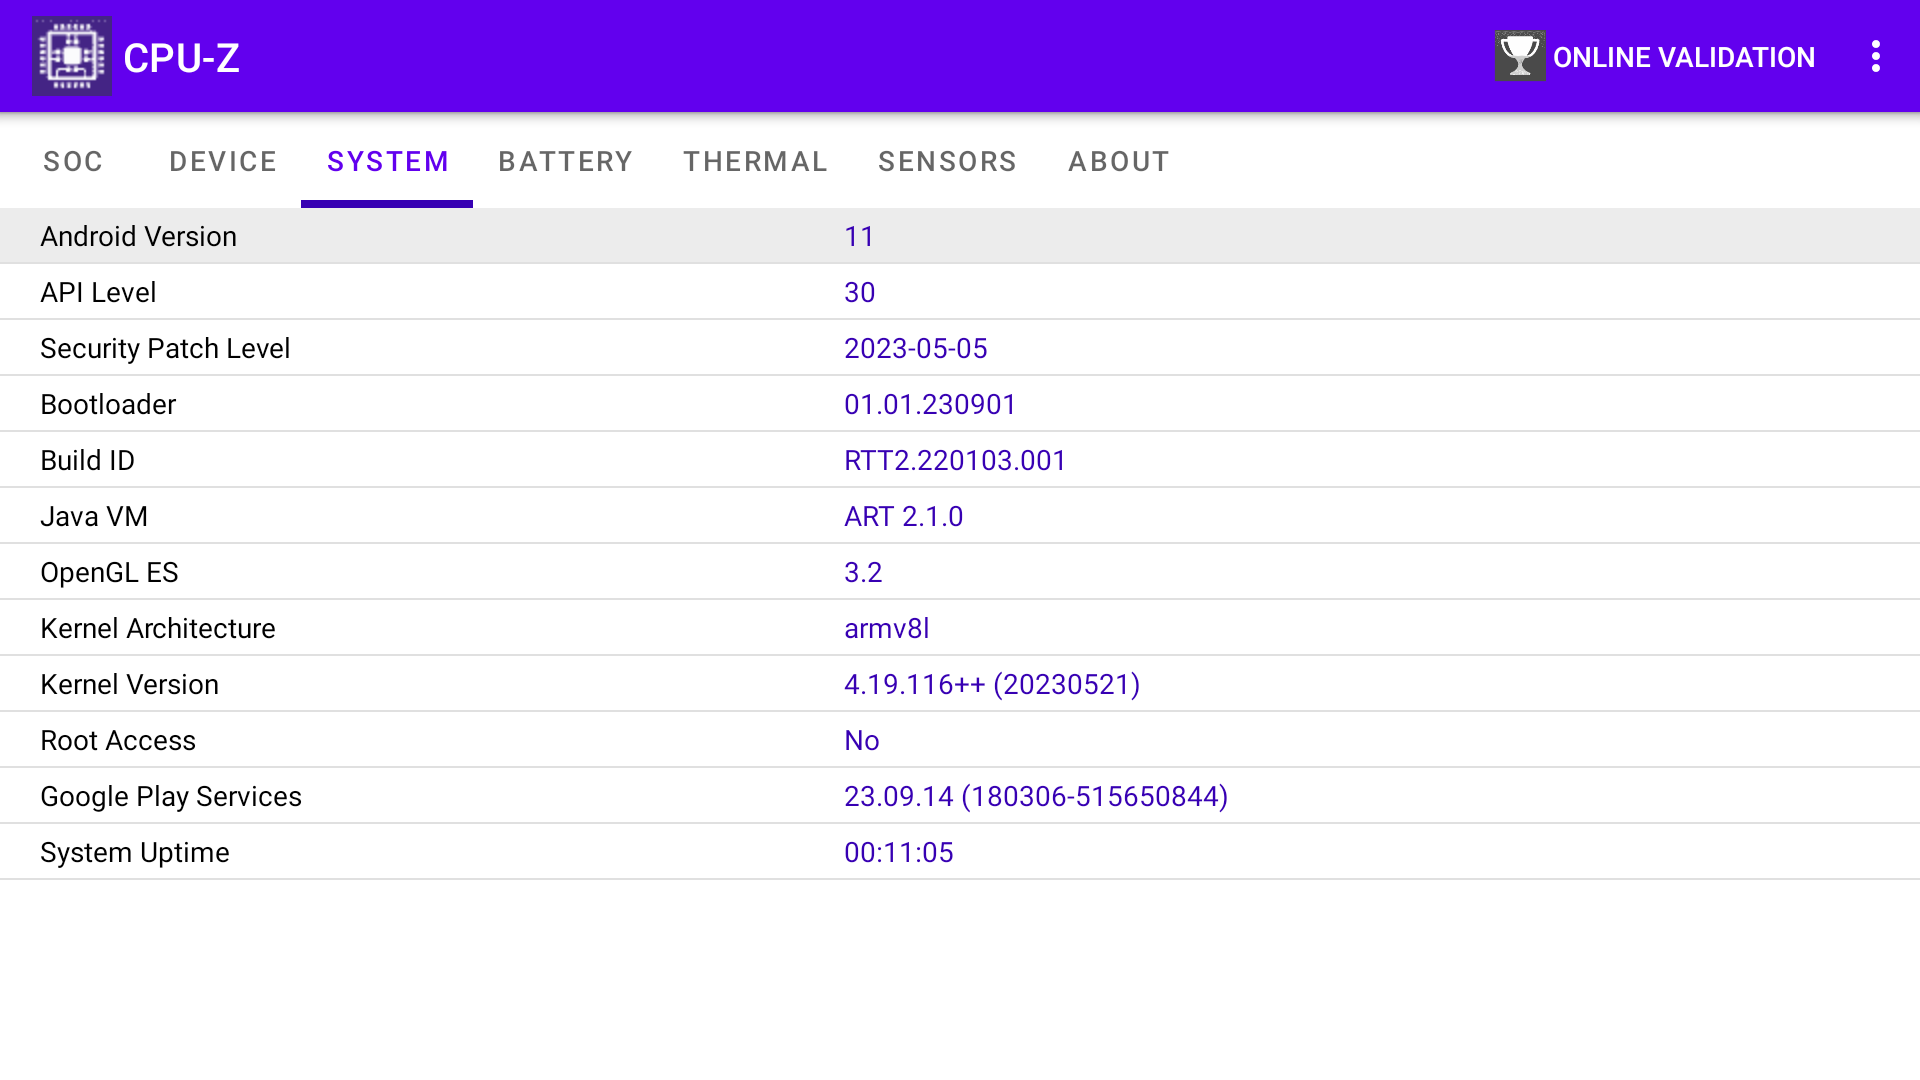
Task: Select the System Uptime label
Action: (x=135, y=852)
